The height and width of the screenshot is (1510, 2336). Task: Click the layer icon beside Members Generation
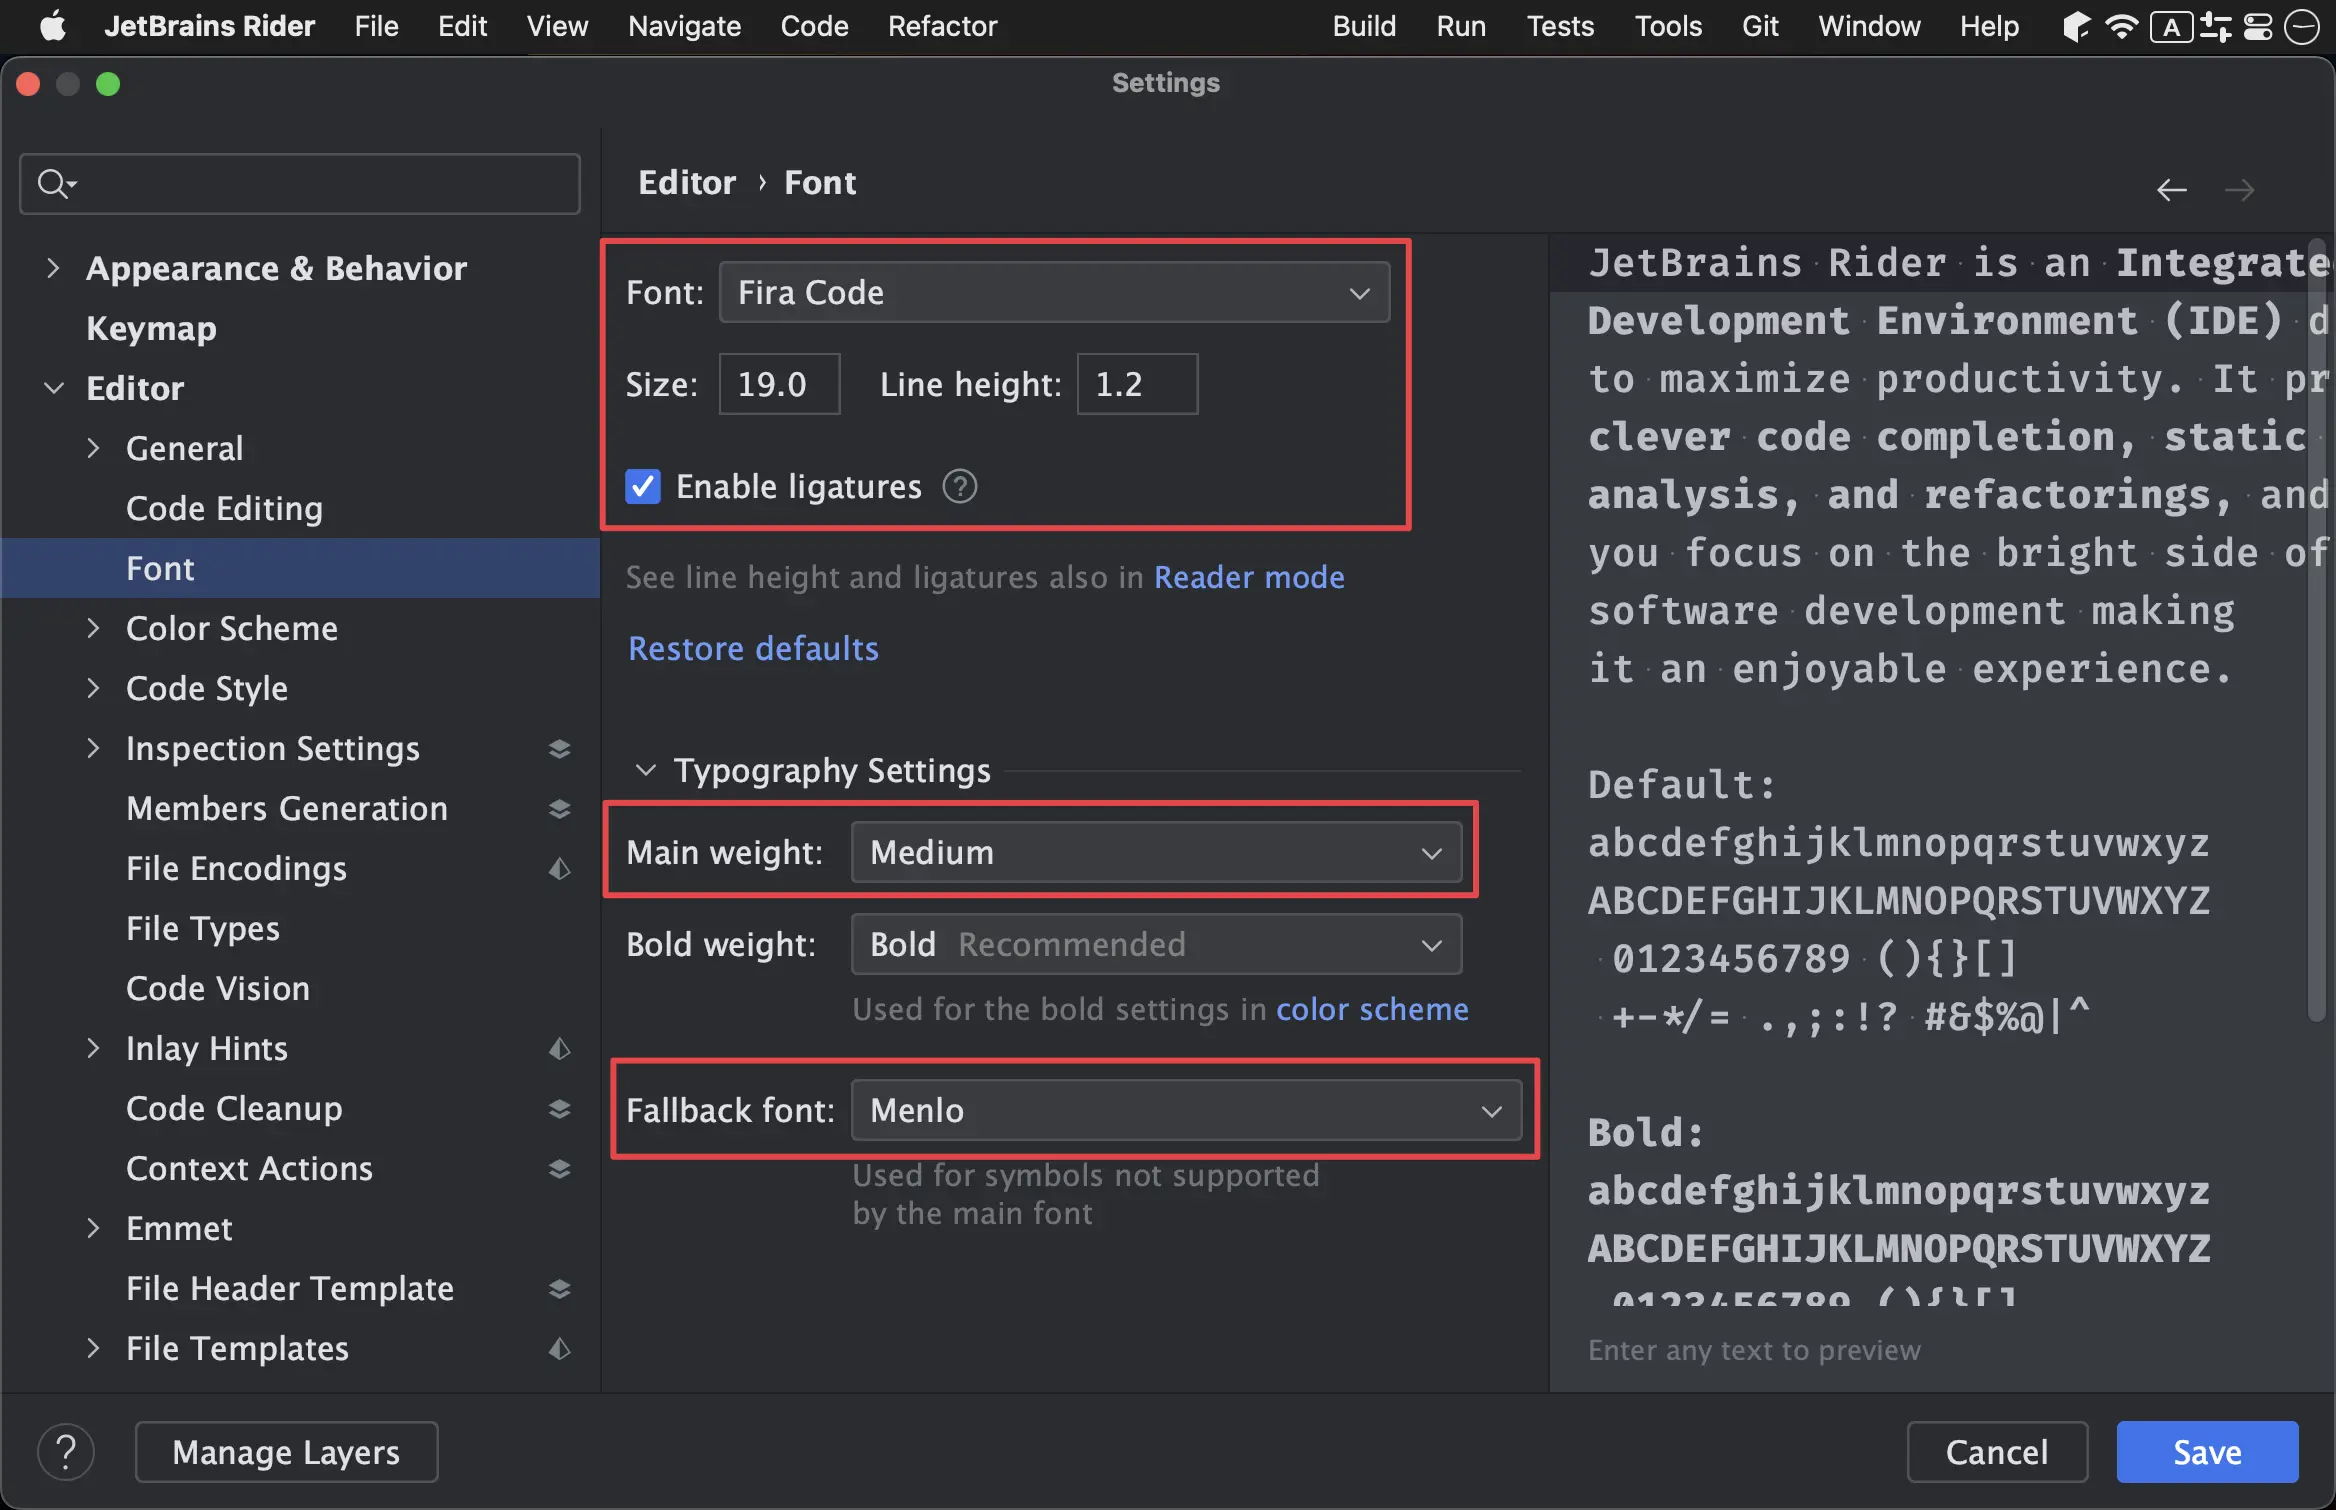point(560,809)
